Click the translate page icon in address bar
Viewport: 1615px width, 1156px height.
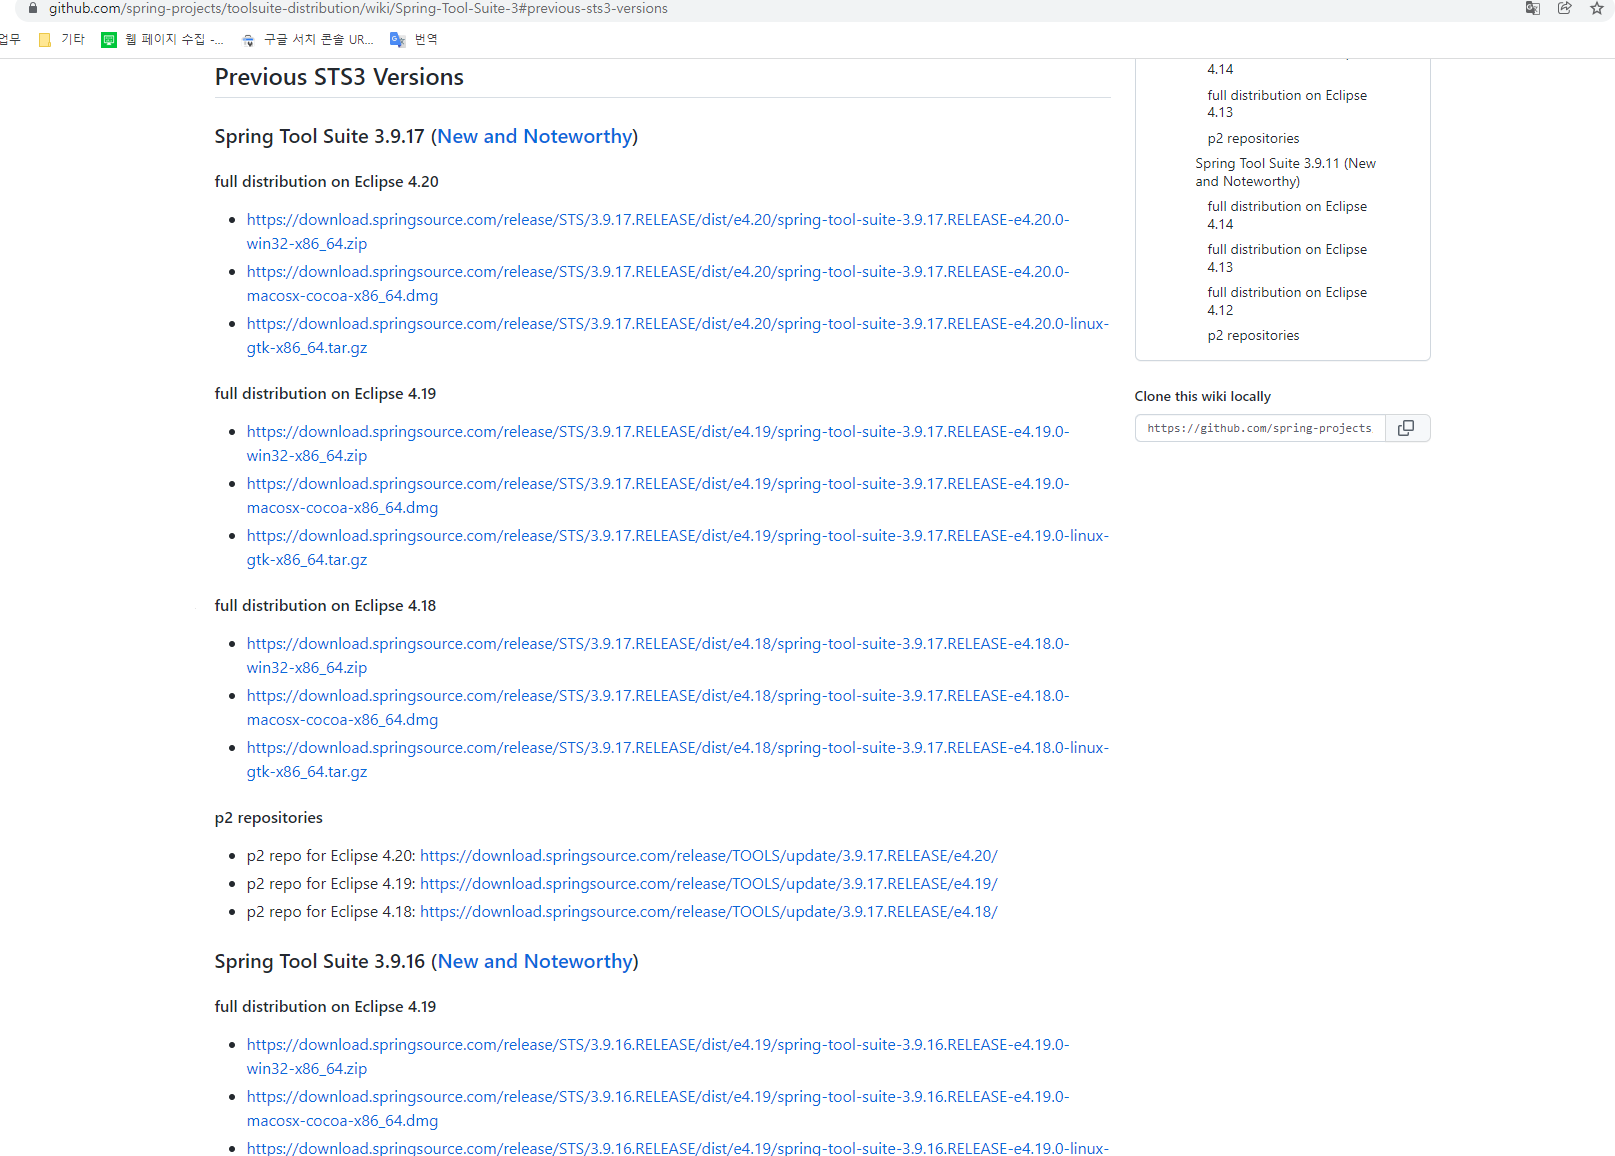coord(1532,8)
